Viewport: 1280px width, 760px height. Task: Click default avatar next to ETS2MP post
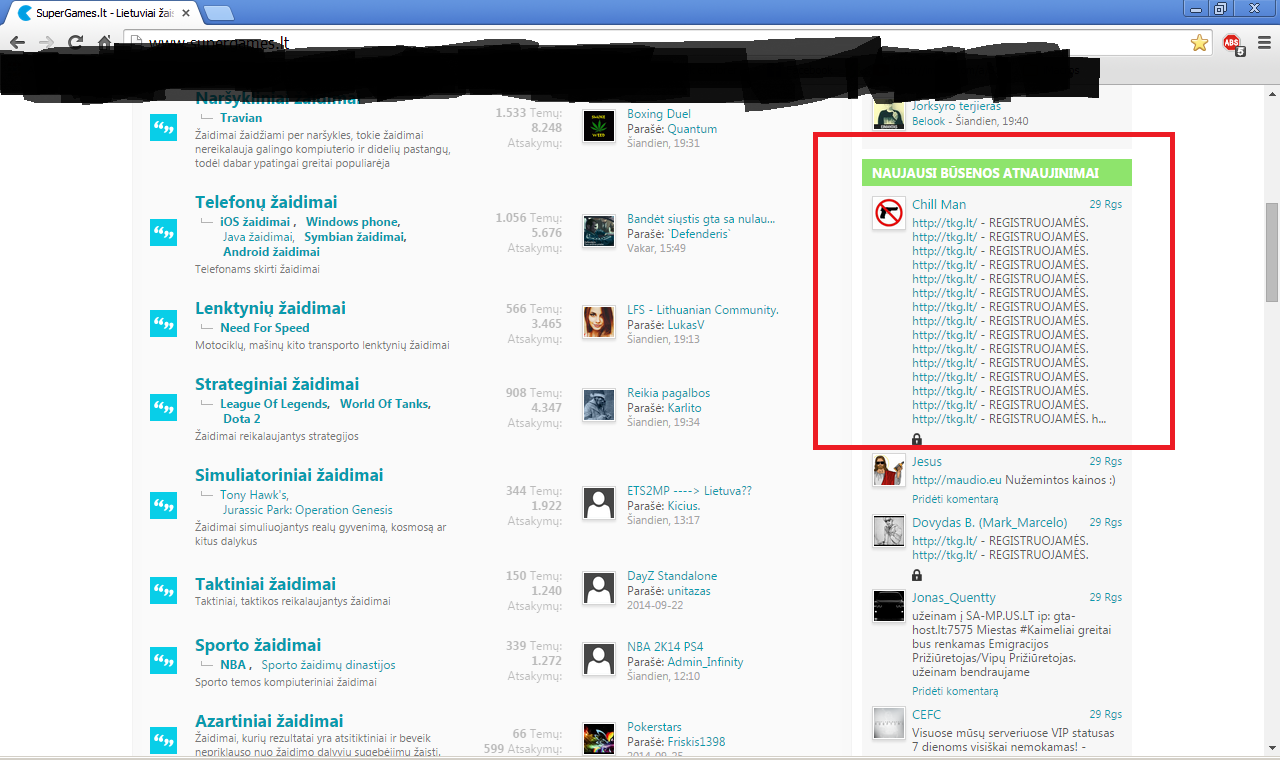coord(599,502)
